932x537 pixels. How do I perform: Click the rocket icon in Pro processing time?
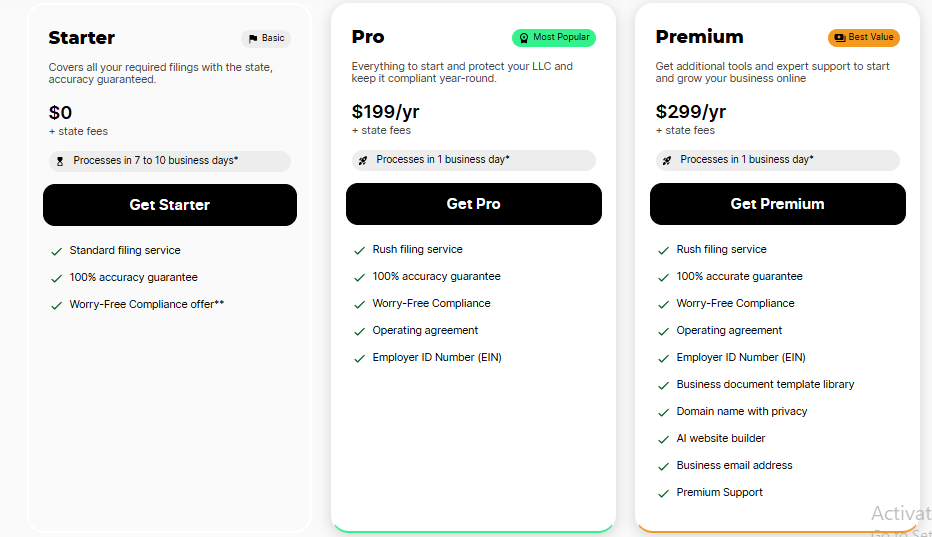pyautogui.click(x=363, y=160)
